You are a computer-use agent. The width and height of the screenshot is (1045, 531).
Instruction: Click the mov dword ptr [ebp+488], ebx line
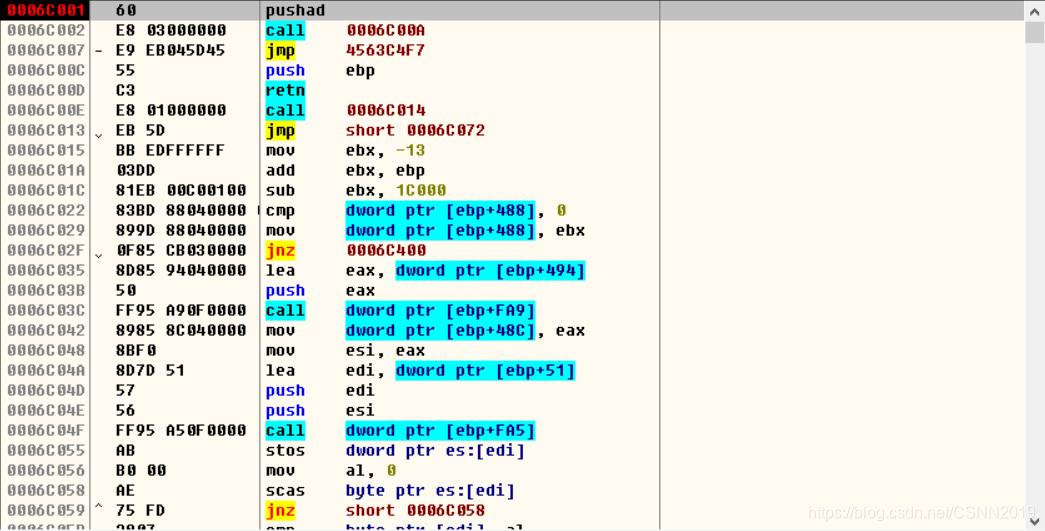click(425, 231)
